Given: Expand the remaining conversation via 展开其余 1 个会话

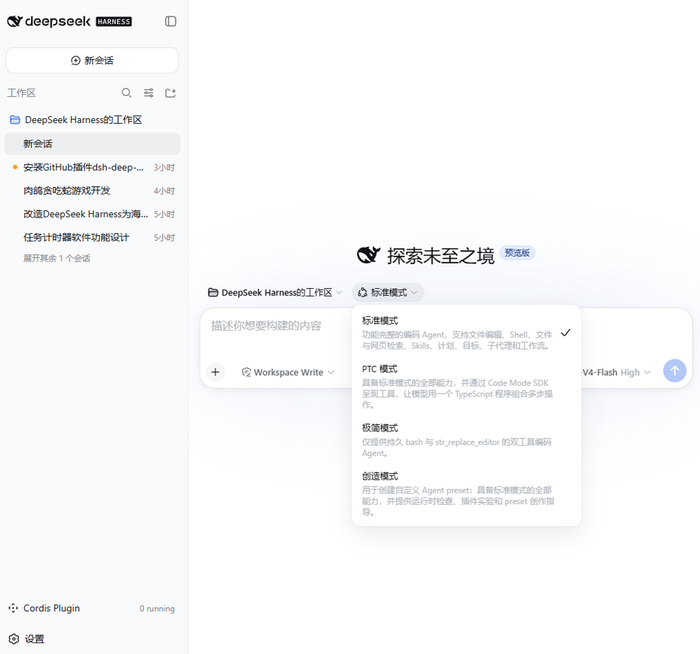Looking at the screenshot, I should pyautogui.click(x=57, y=258).
